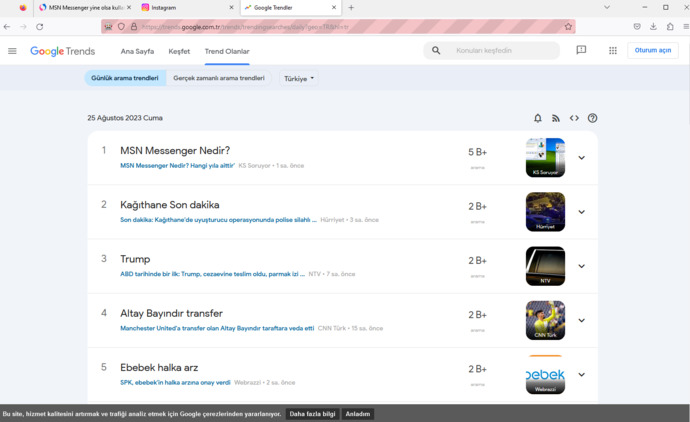Click the browser forward arrow
690x422 pixels.
(23, 27)
